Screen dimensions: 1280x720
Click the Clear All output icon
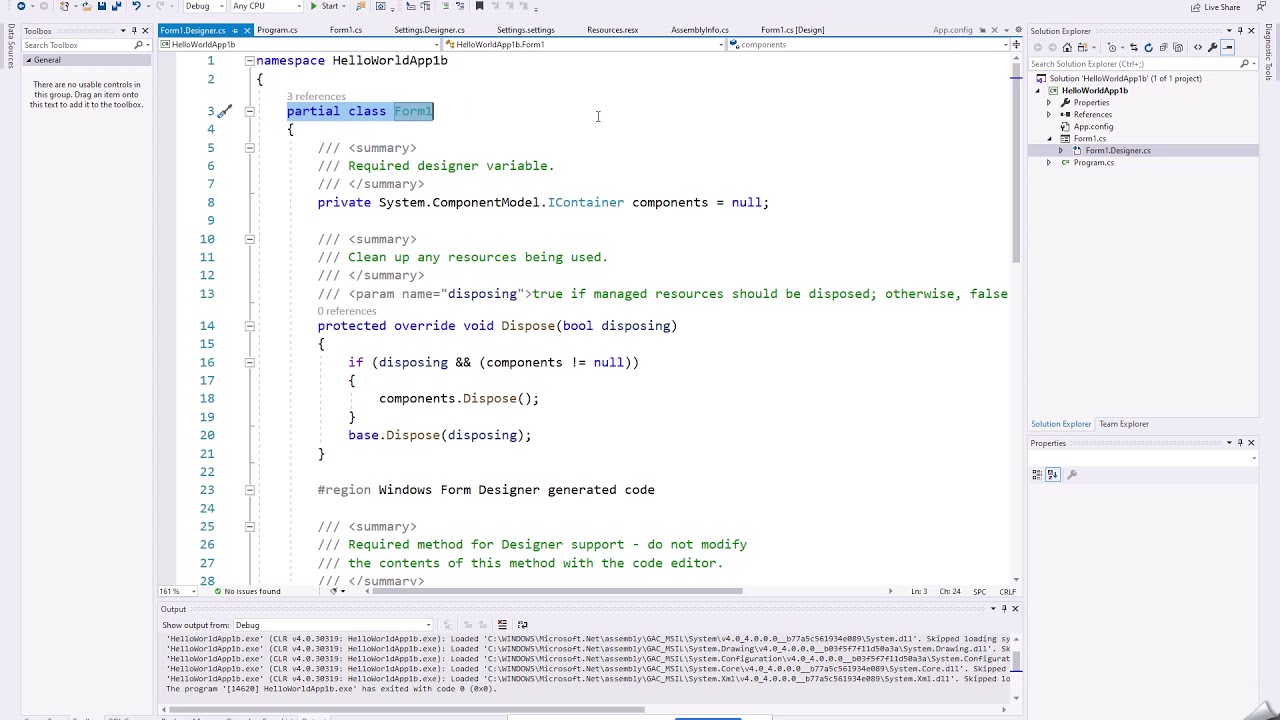tap(502, 625)
